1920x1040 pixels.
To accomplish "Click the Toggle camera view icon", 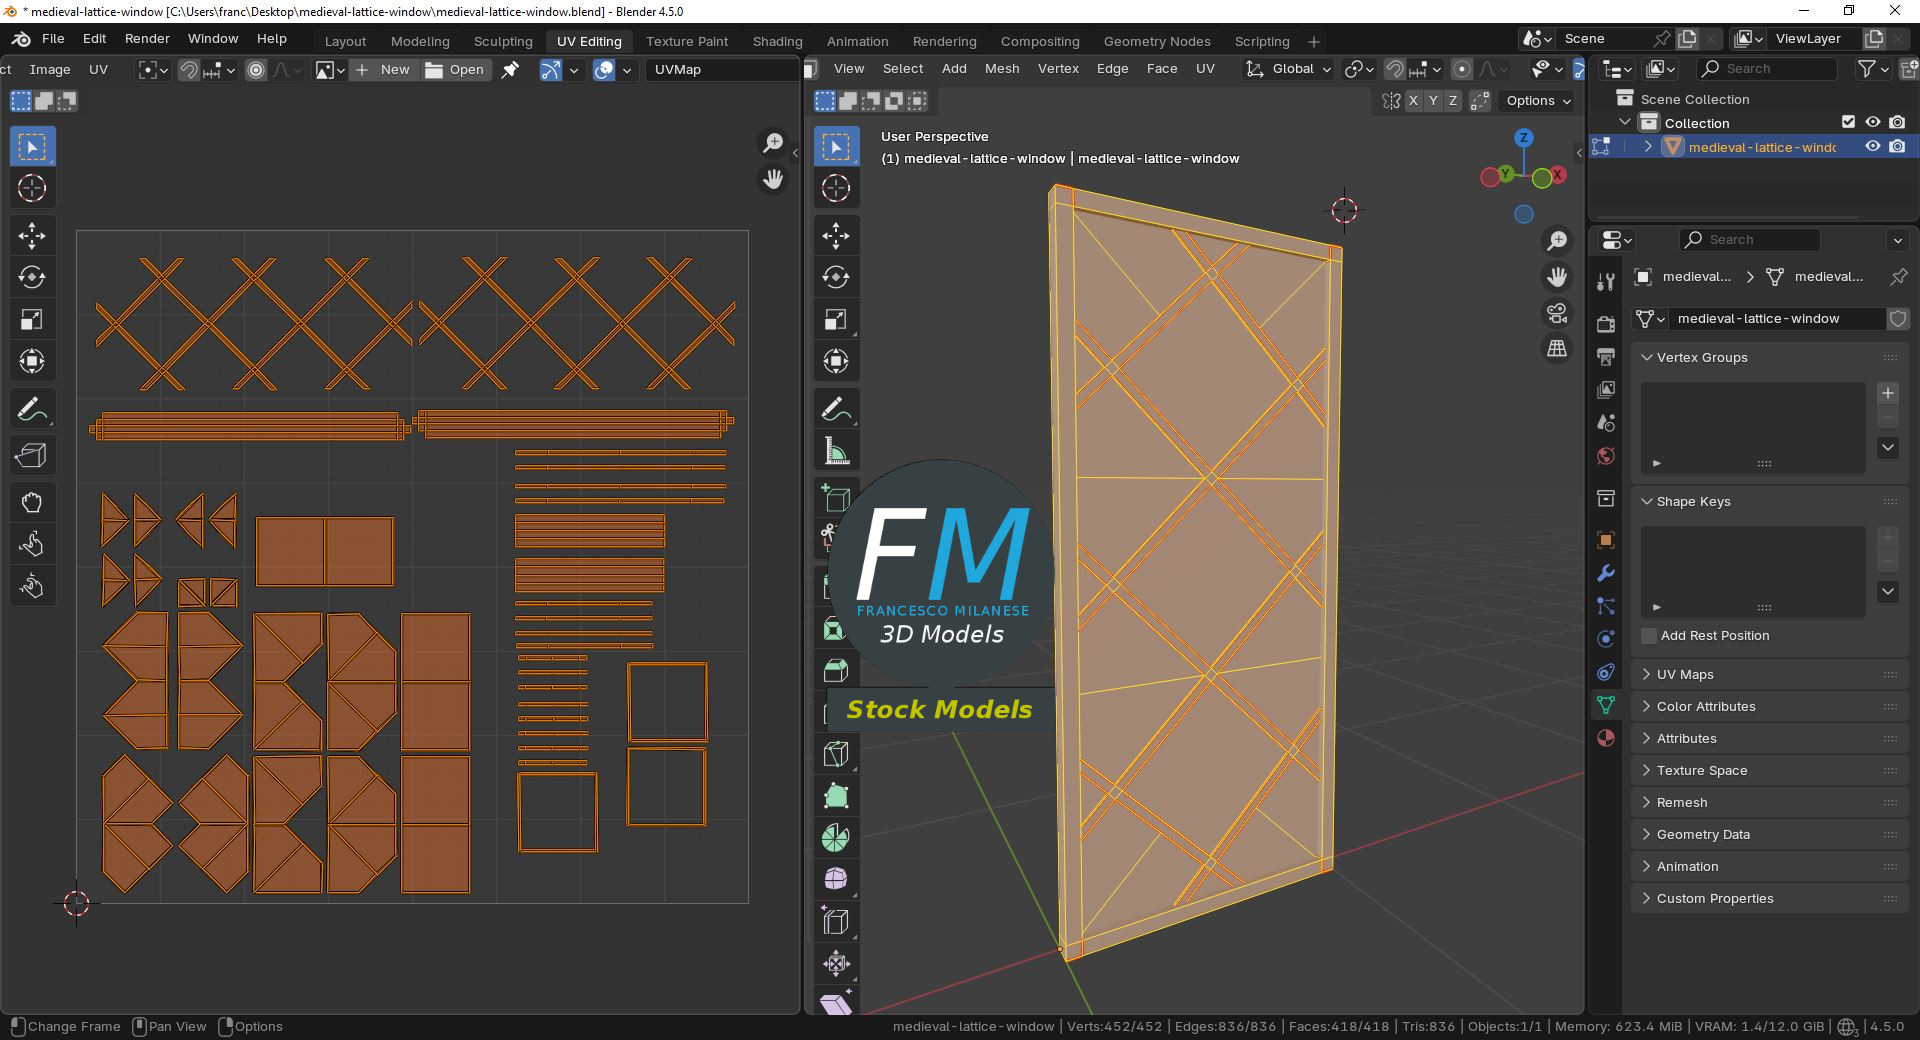I will tap(1557, 314).
